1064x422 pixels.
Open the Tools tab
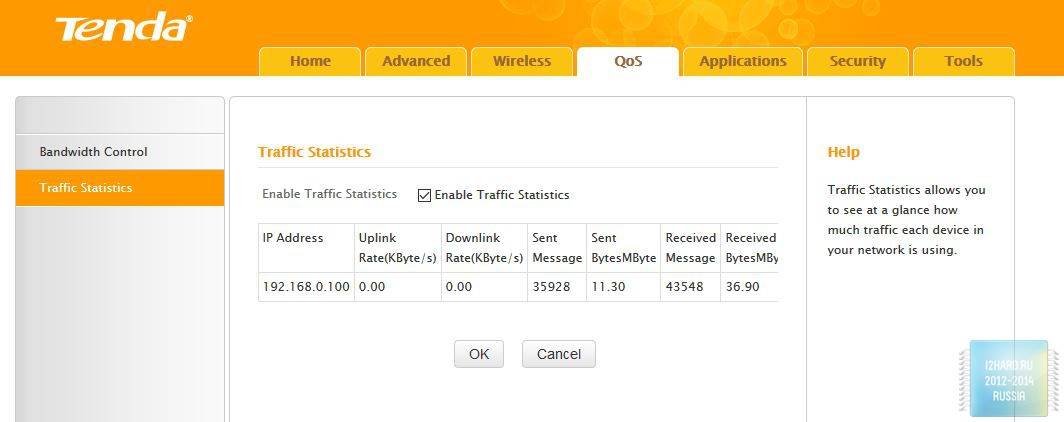(x=963, y=61)
